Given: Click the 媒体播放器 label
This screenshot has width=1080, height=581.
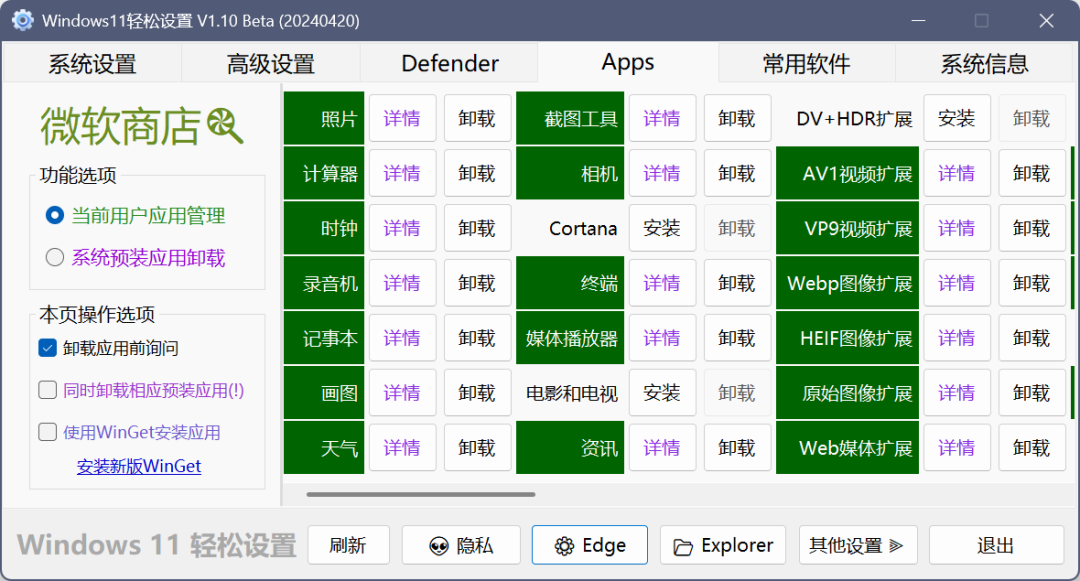Looking at the screenshot, I should point(570,338).
